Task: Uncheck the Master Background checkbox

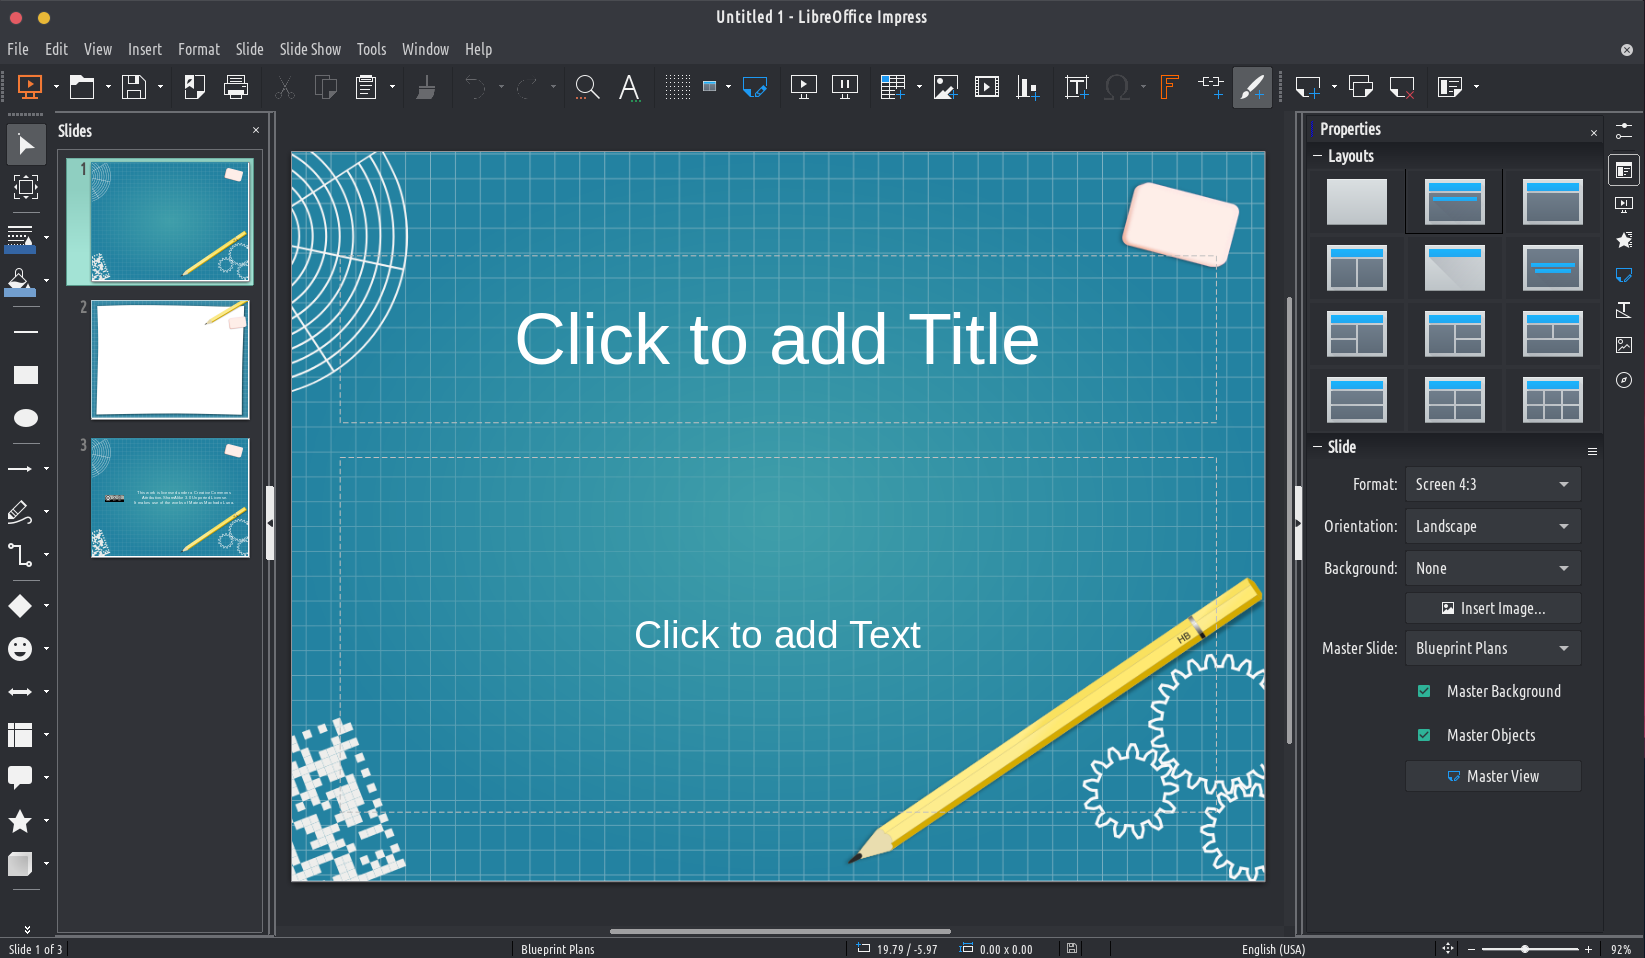Action: coord(1424,691)
